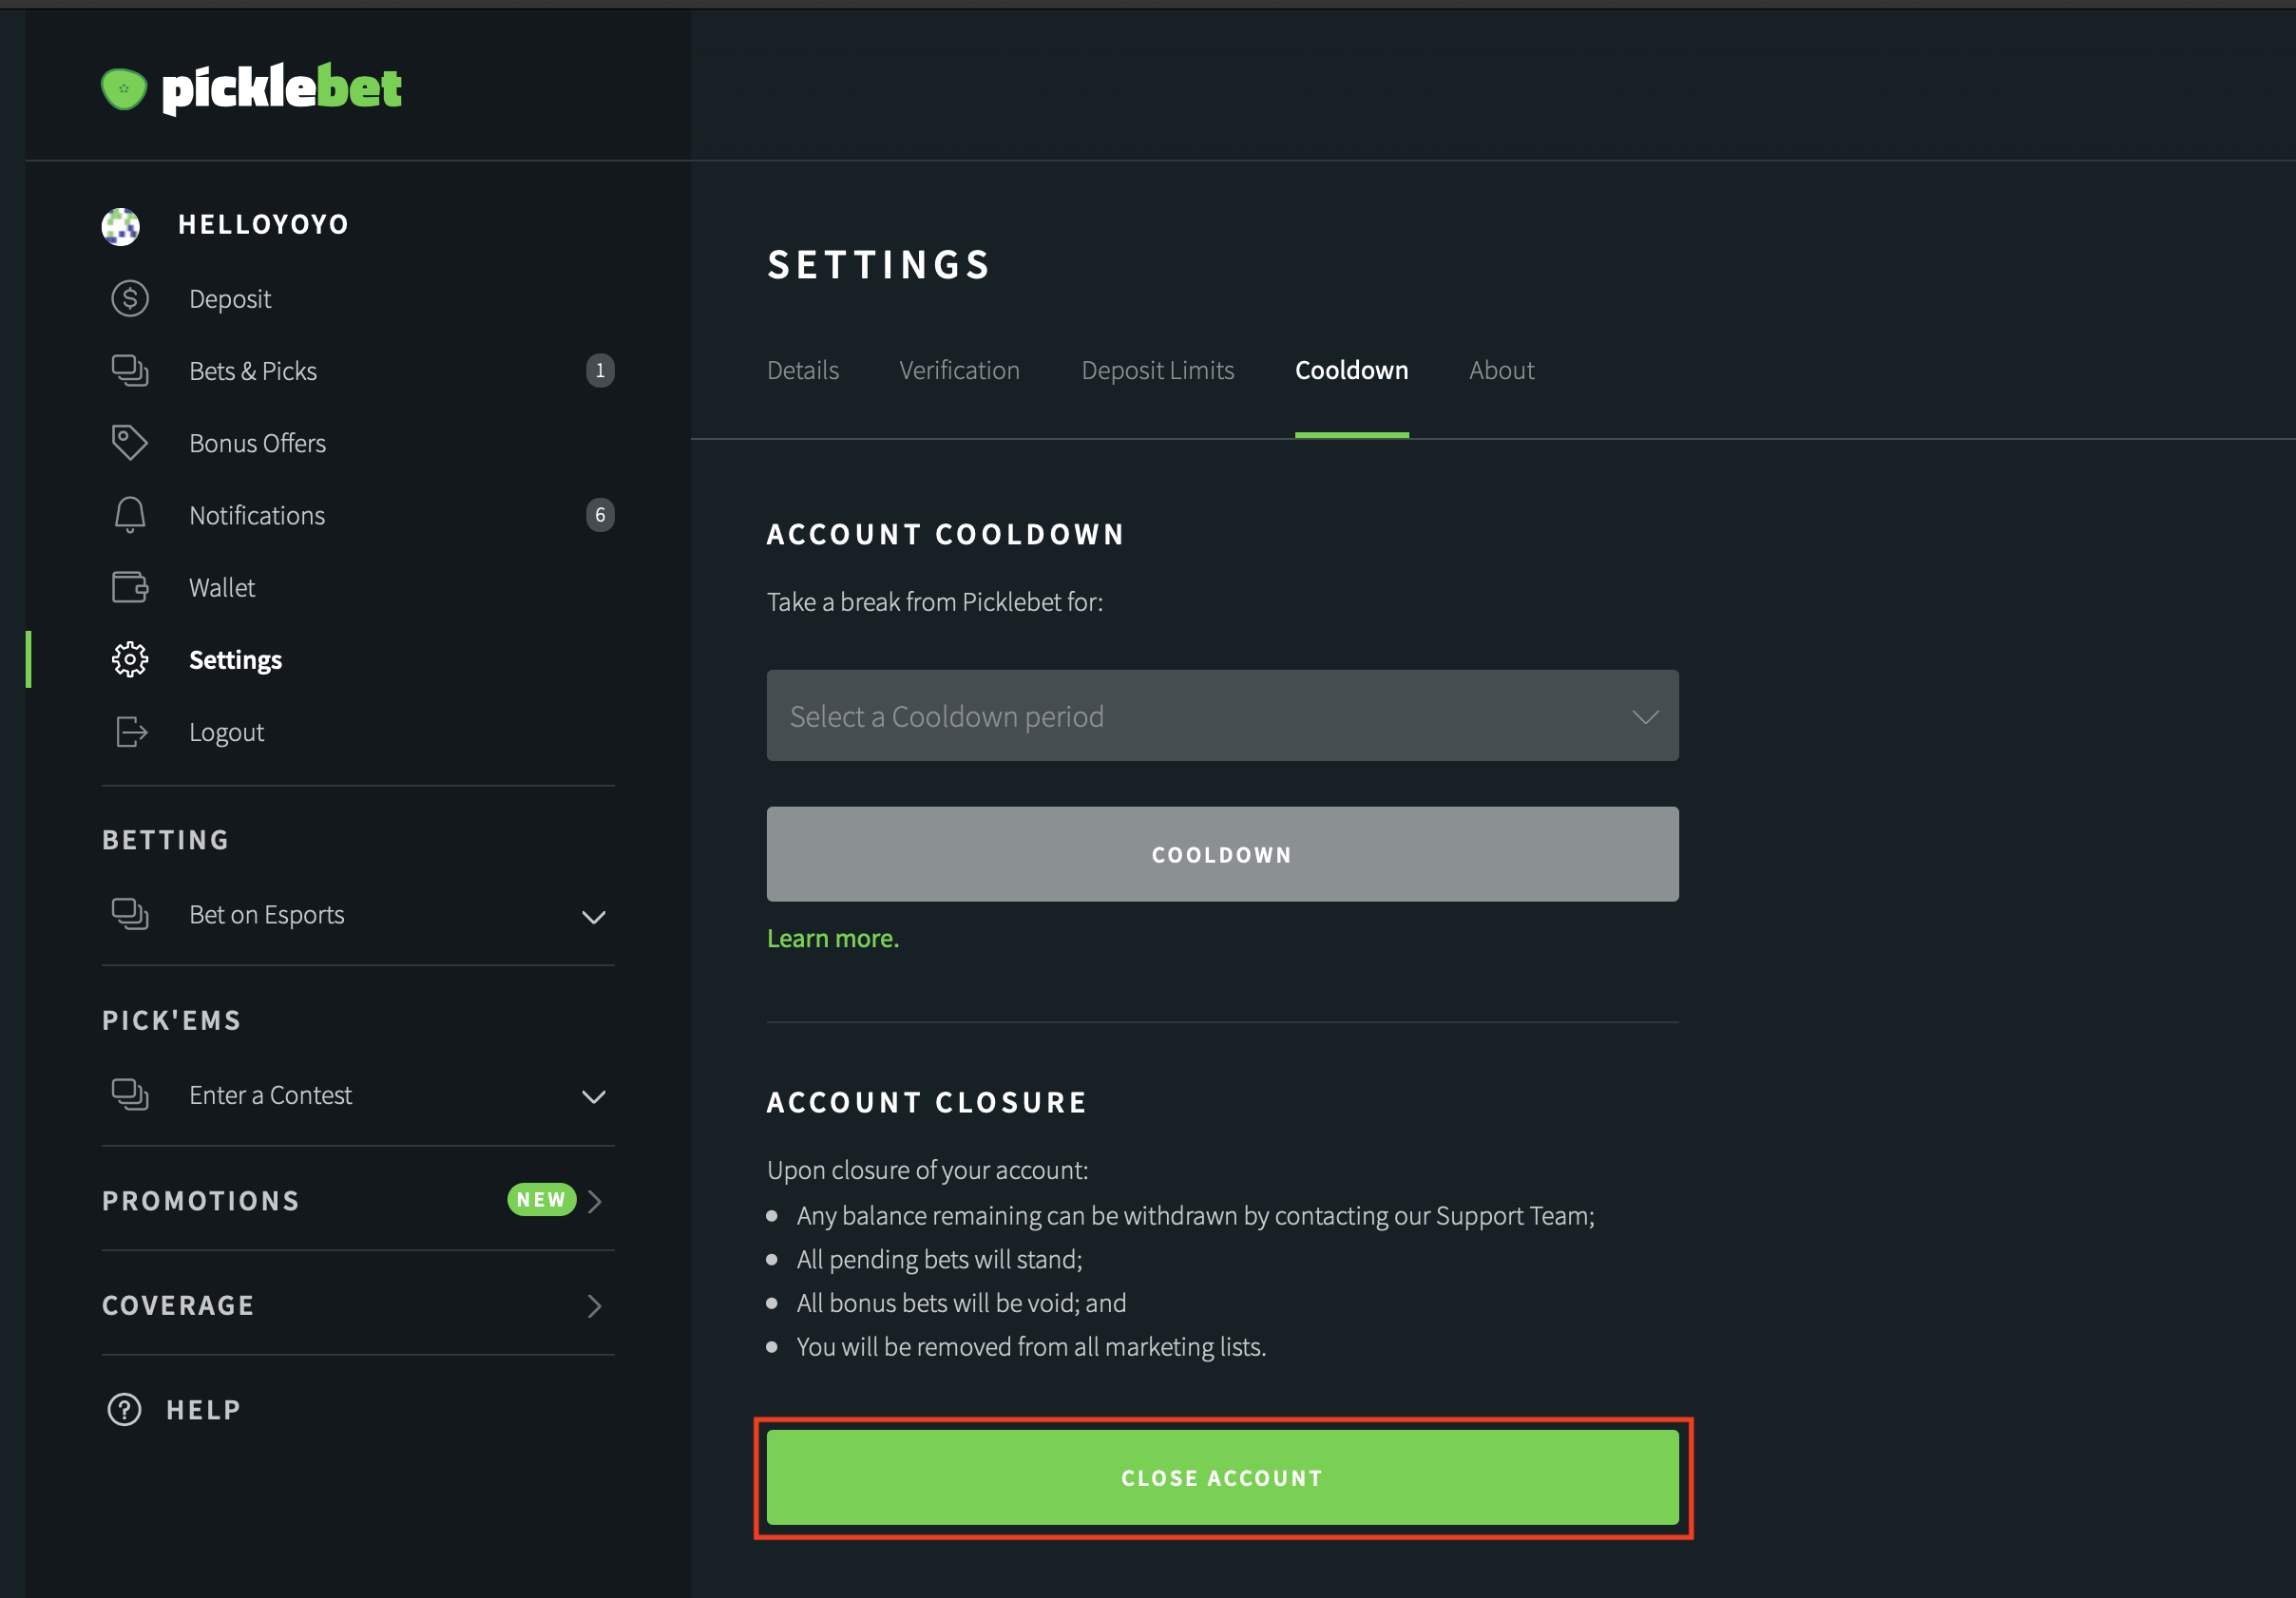
Task: Open Wallet in the sidebar
Action: pos(222,587)
